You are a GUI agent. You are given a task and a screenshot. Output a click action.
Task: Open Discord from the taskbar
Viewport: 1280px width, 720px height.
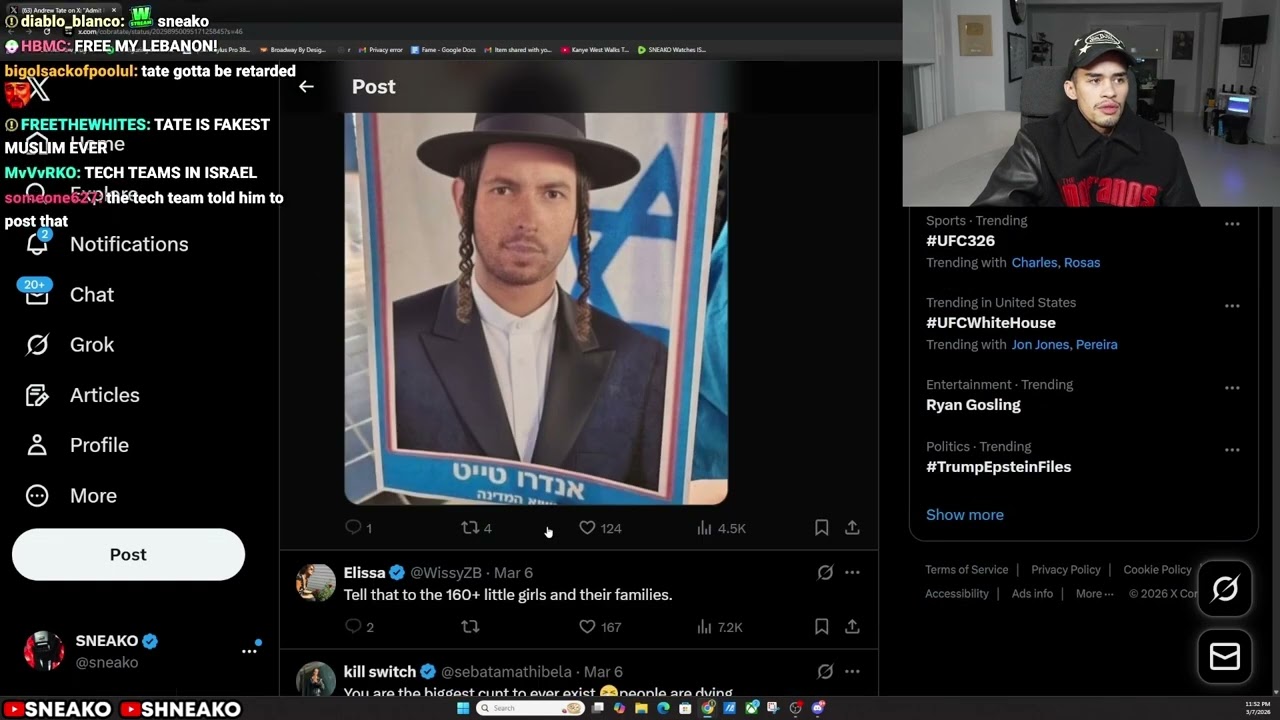point(819,708)
